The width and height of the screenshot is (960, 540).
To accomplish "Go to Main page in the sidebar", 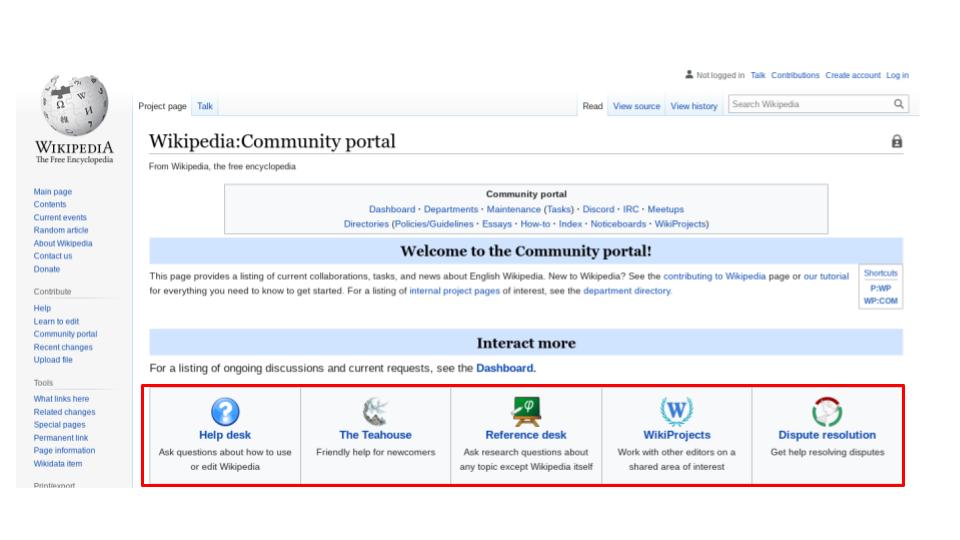I will 53,192.
